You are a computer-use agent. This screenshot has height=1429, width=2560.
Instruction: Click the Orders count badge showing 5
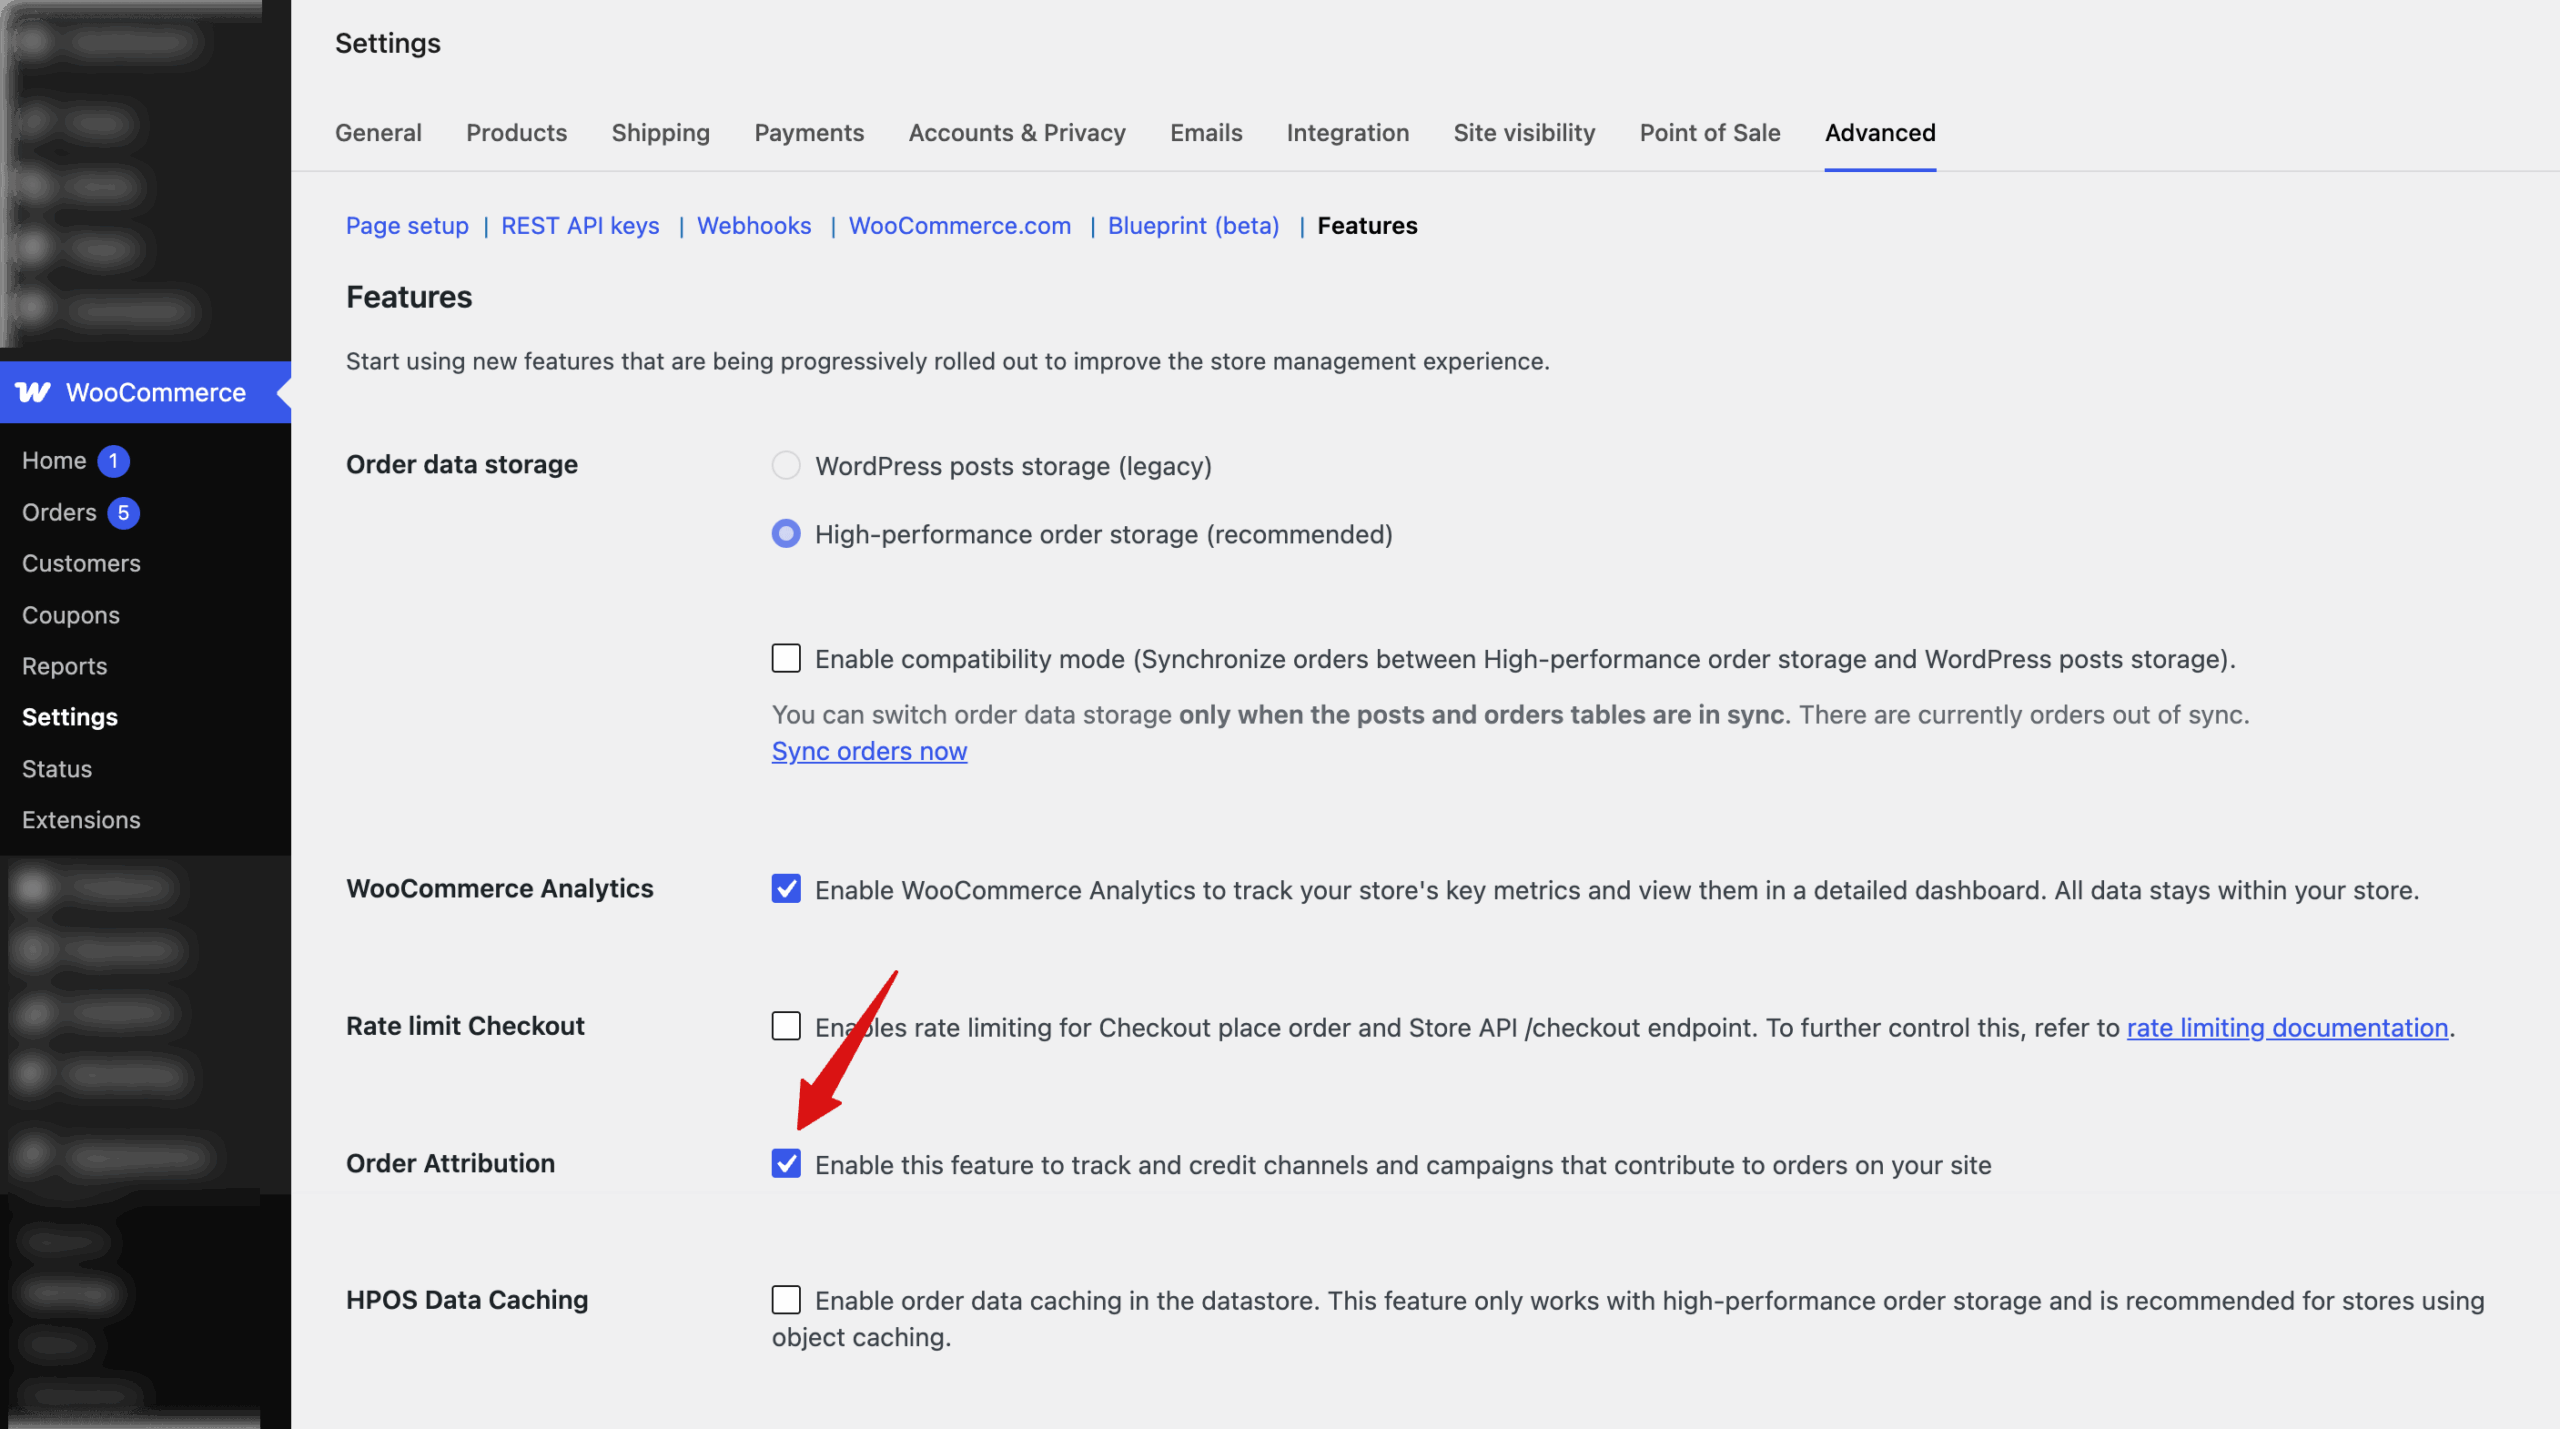[124, 512]
